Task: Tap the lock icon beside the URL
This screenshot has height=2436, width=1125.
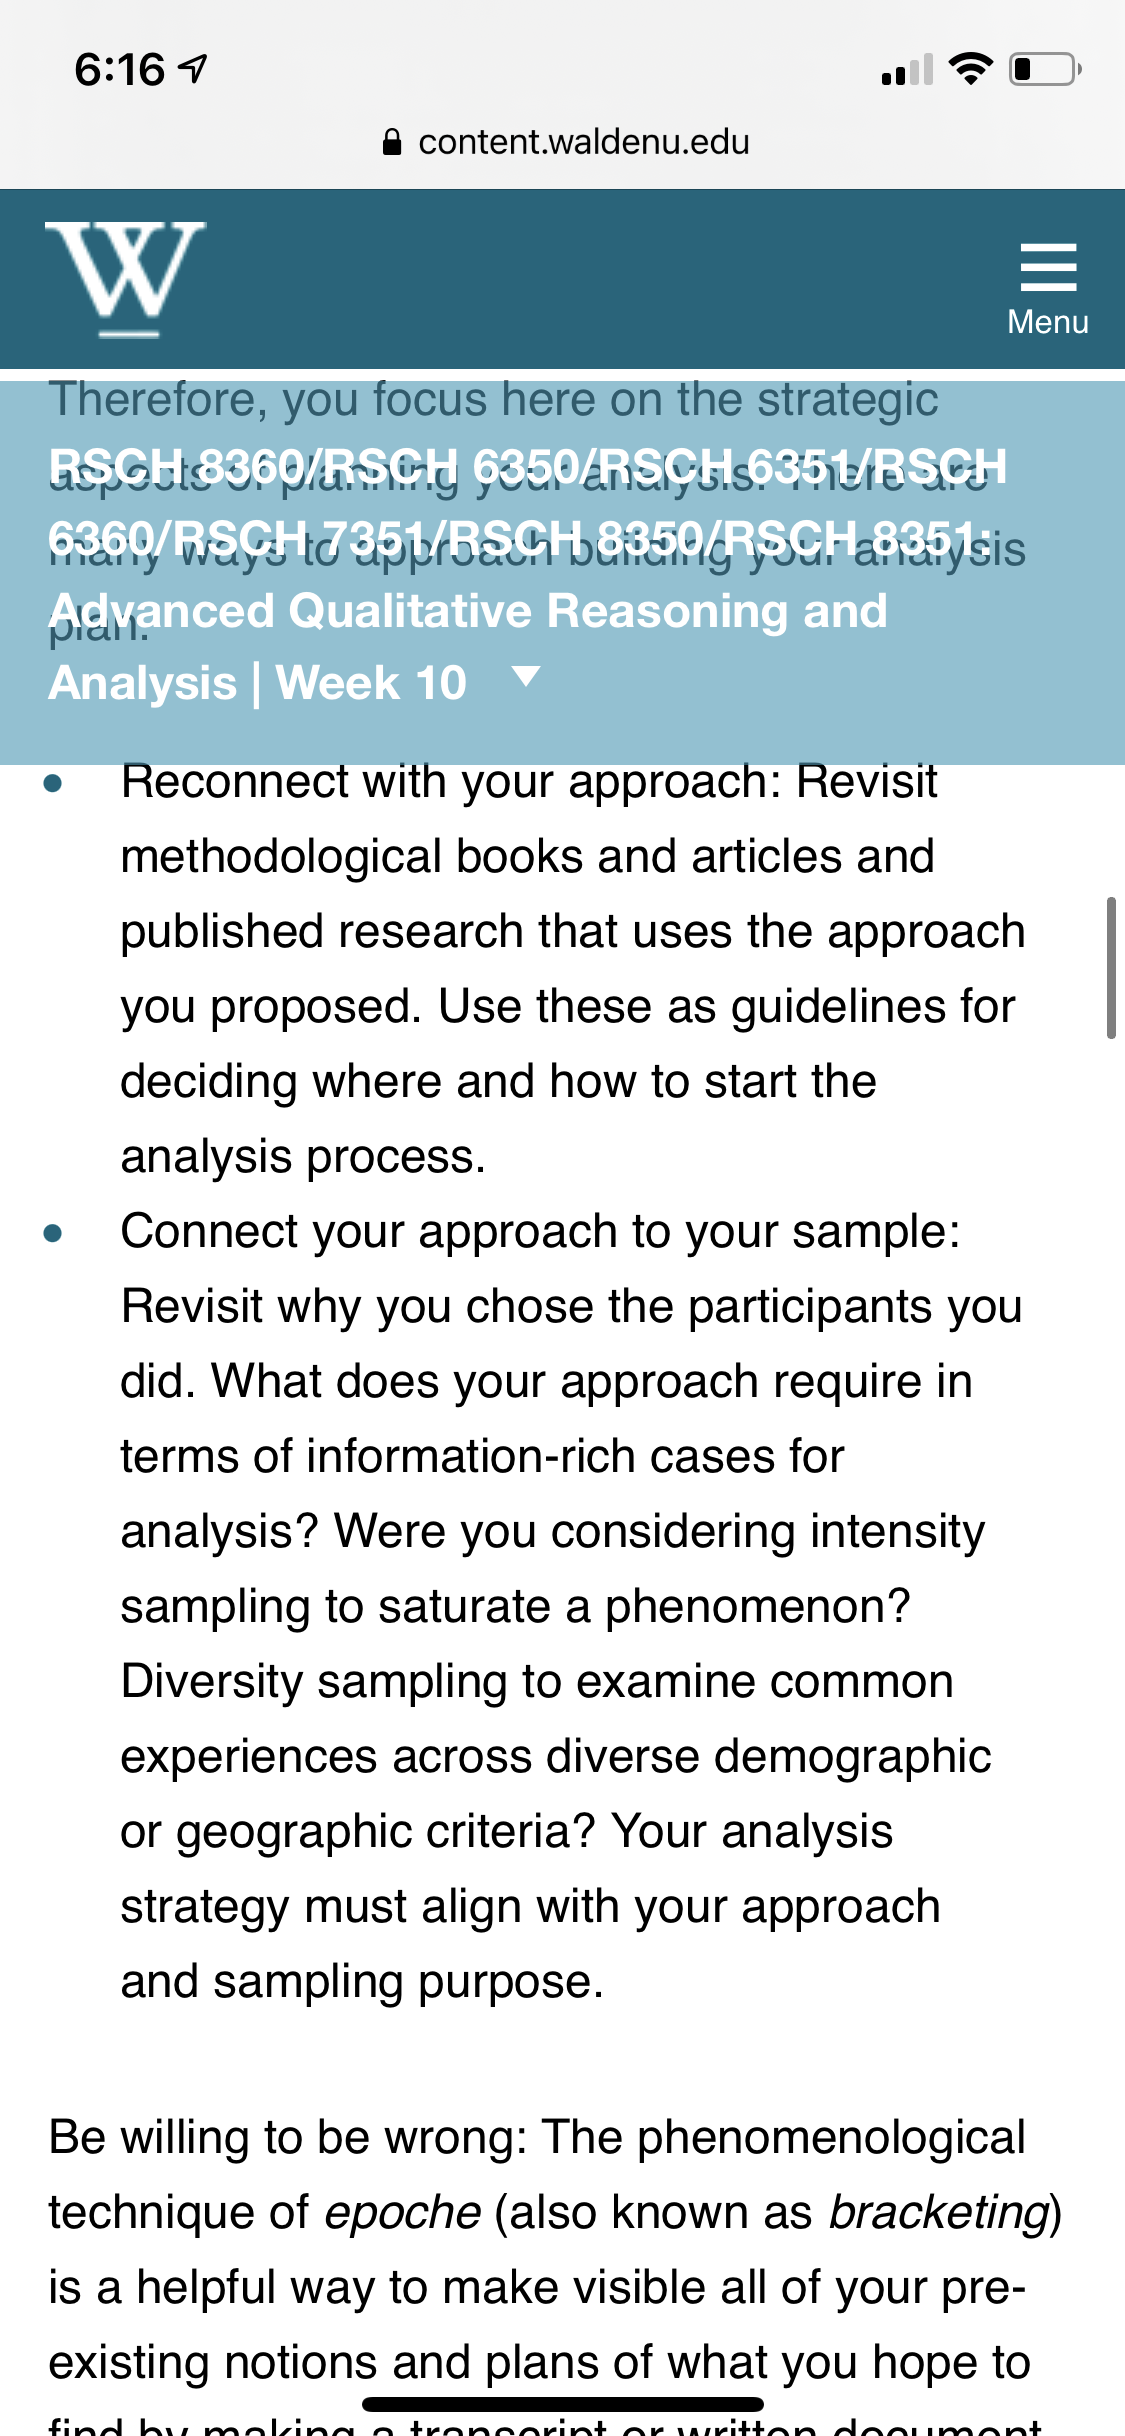Action: pyautogui.click(x=392, y=142)
